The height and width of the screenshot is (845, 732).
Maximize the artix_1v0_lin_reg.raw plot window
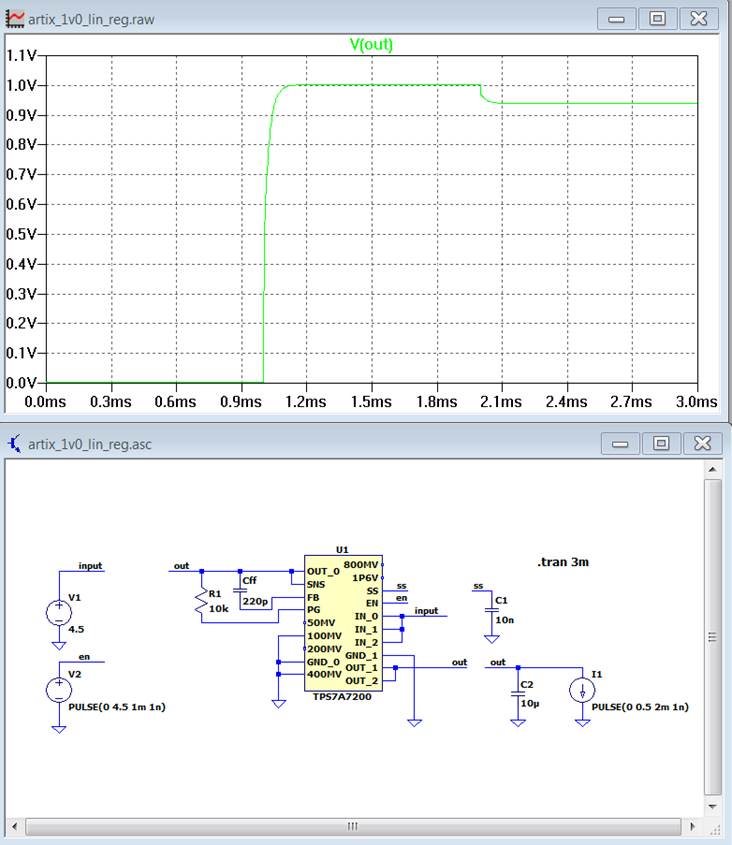pos(657,19)
